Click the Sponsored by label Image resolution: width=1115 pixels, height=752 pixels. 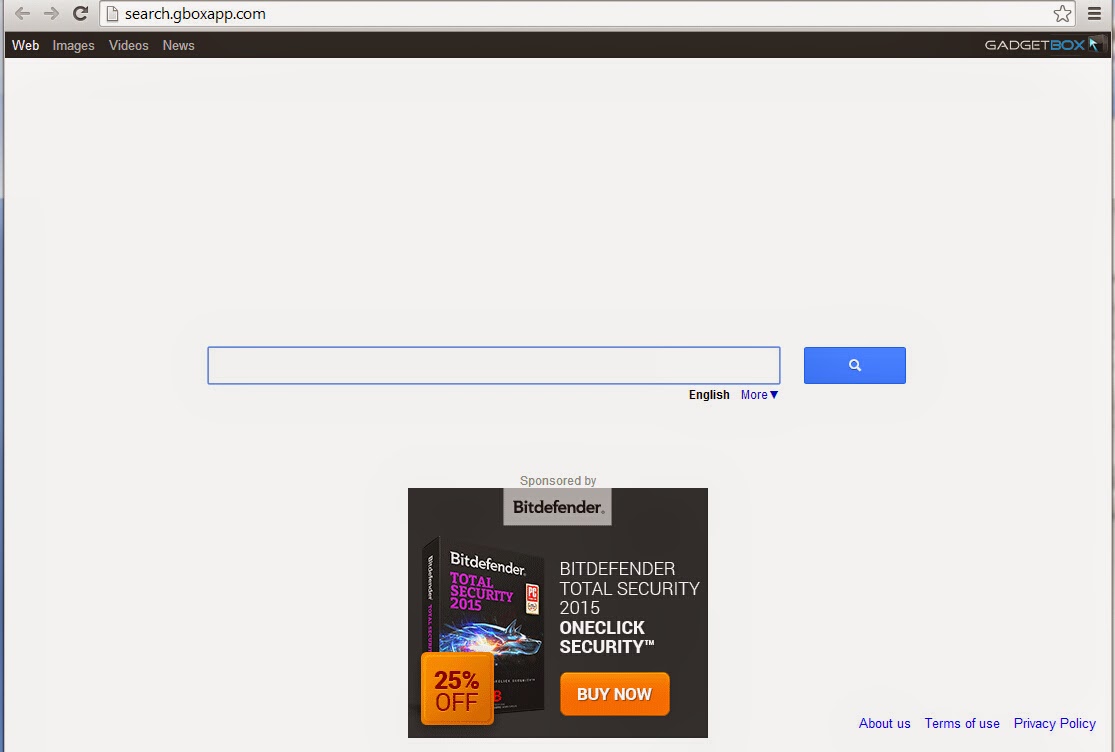click(558, 480)
